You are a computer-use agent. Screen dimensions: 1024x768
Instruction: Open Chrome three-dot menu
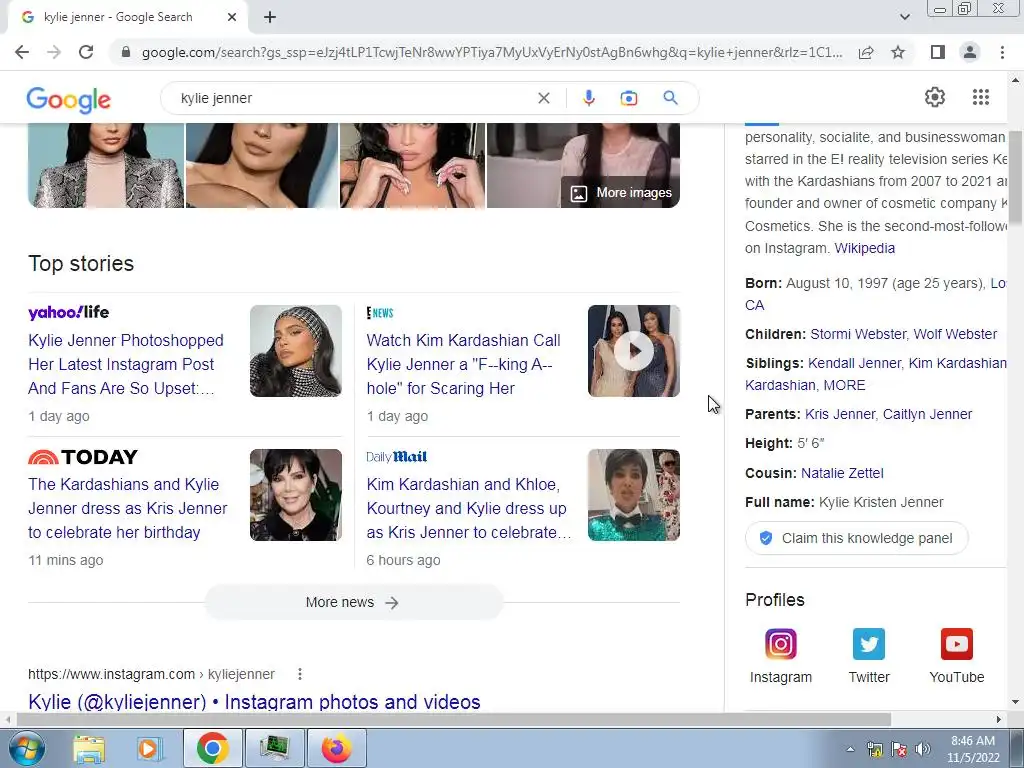[1002, 52]
